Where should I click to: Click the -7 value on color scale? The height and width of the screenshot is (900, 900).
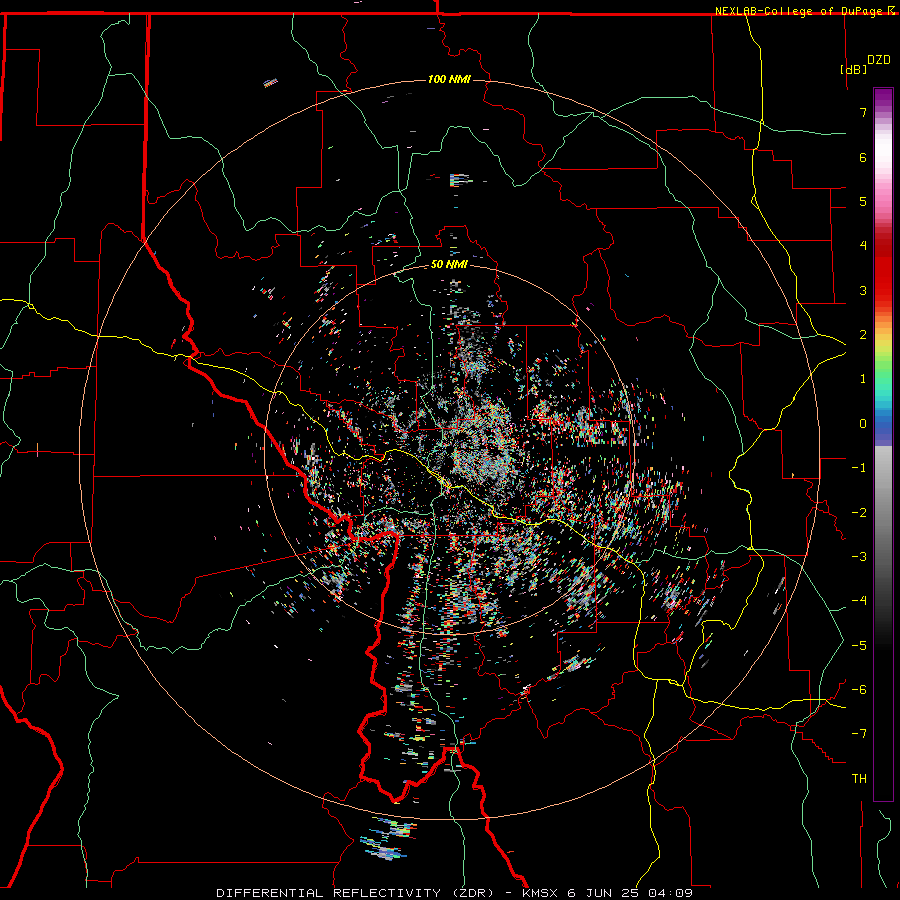click(x=859, y=734)
